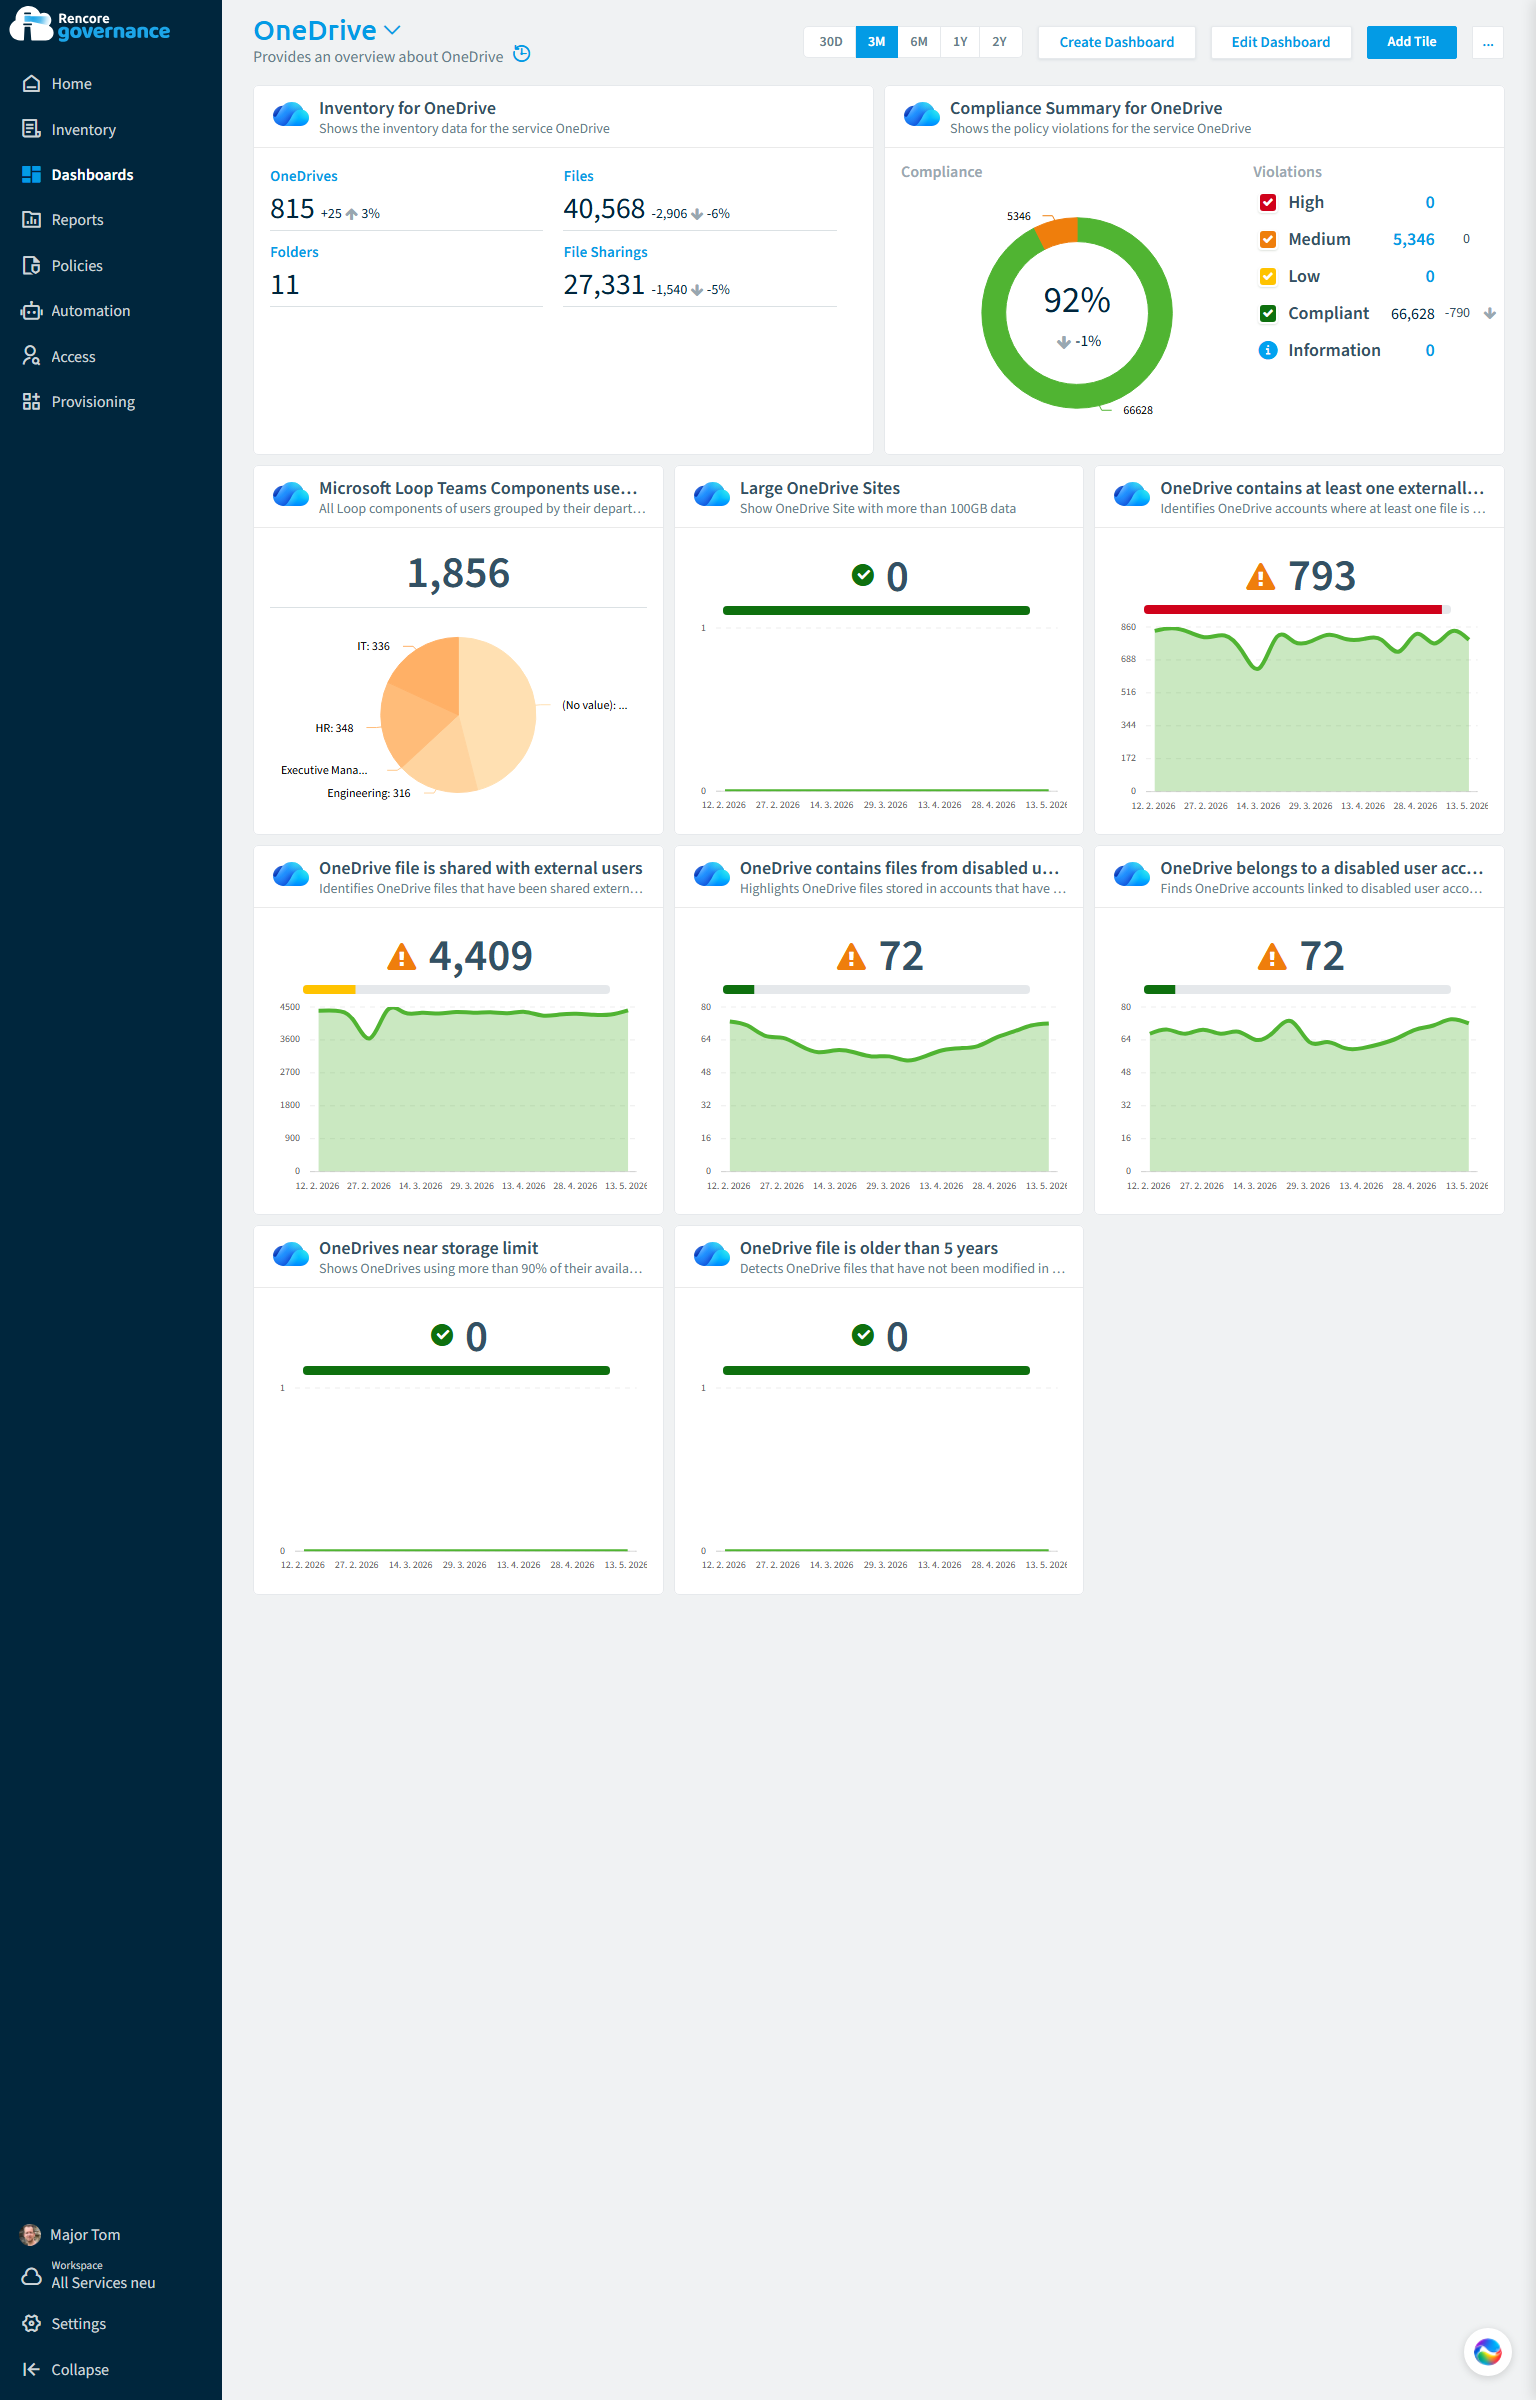Select the 2Y time range
Screen dimensions: 1536x2400
[1000, 42]
